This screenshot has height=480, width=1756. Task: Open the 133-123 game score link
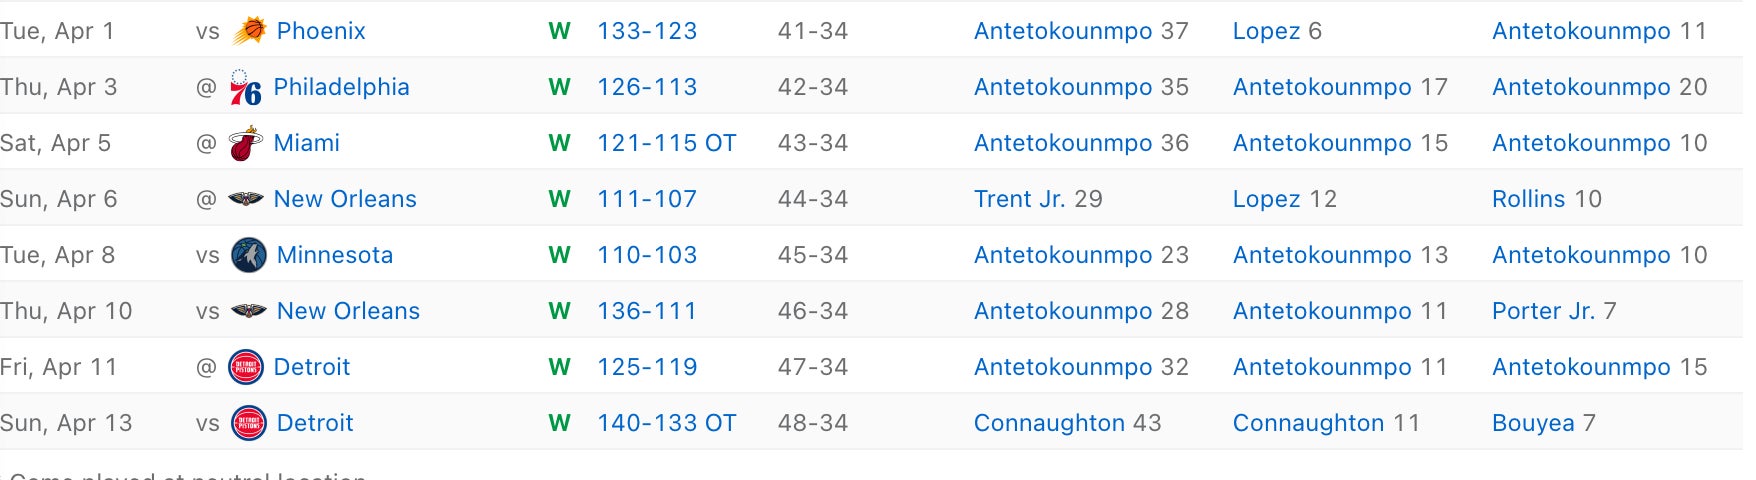click(647, 31)
